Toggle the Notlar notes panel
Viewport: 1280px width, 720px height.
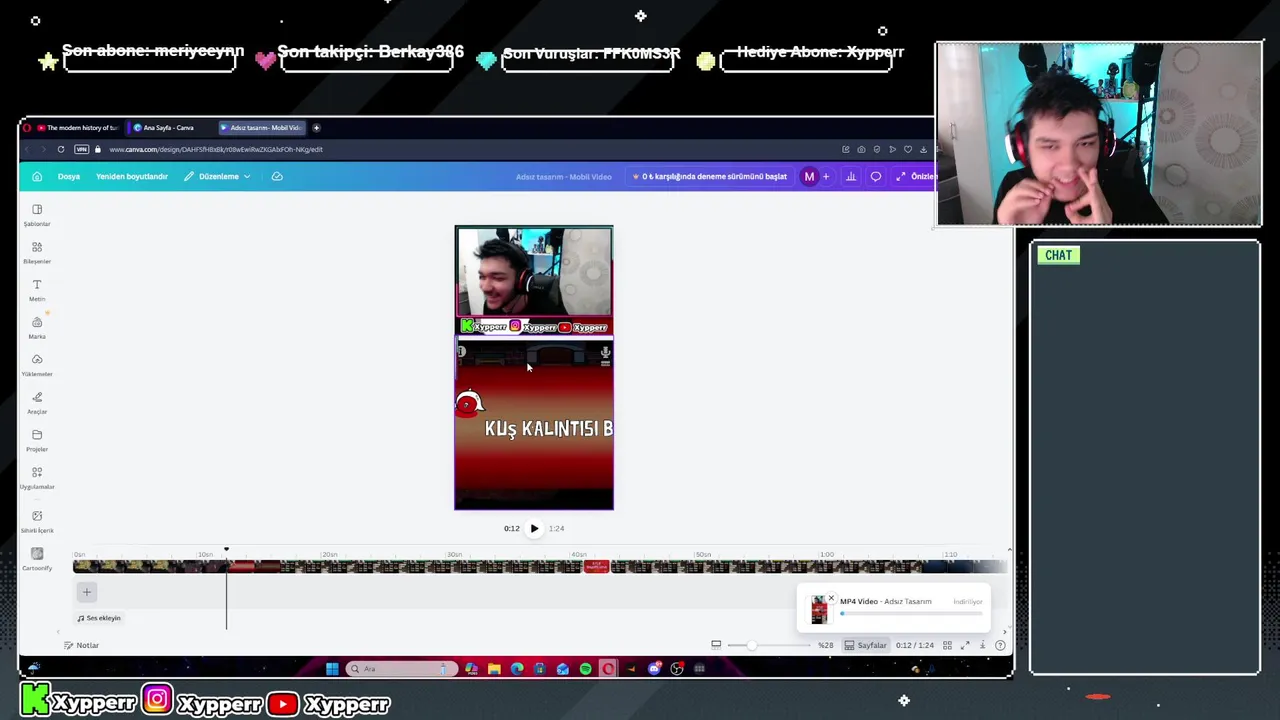tap(81, 645)
